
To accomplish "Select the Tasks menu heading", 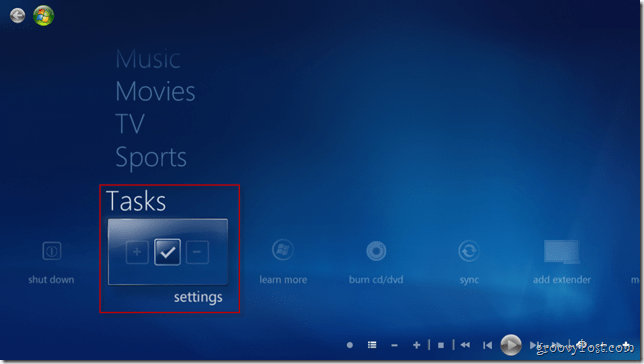I will click(136, 201).
